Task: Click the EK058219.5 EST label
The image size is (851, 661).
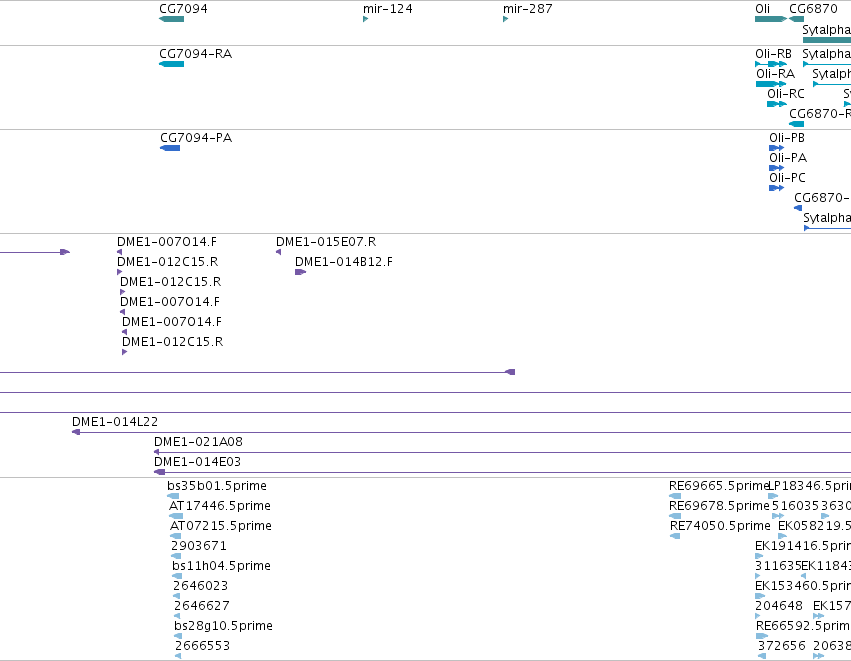Action: tap(814, 526)
